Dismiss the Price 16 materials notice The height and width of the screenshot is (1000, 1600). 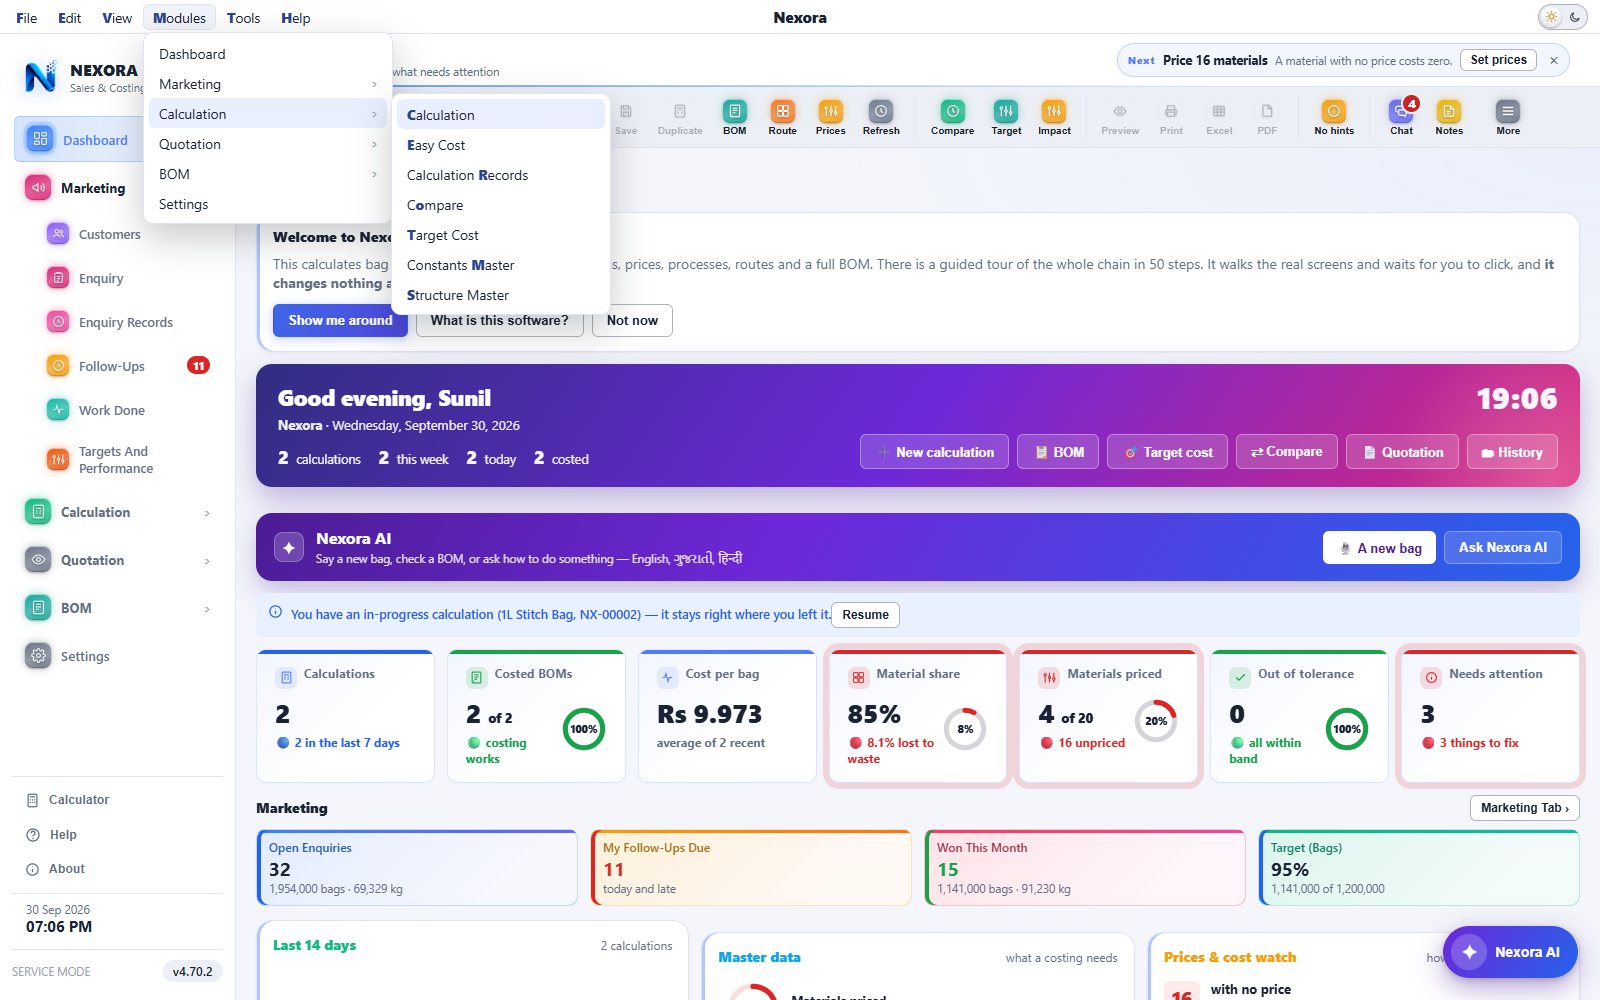1554,60
